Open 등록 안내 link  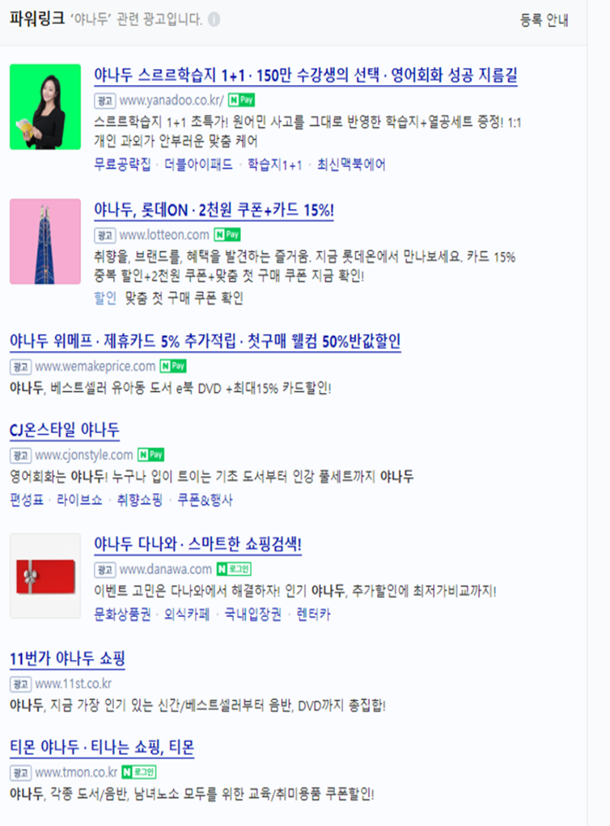click(544, 20)
